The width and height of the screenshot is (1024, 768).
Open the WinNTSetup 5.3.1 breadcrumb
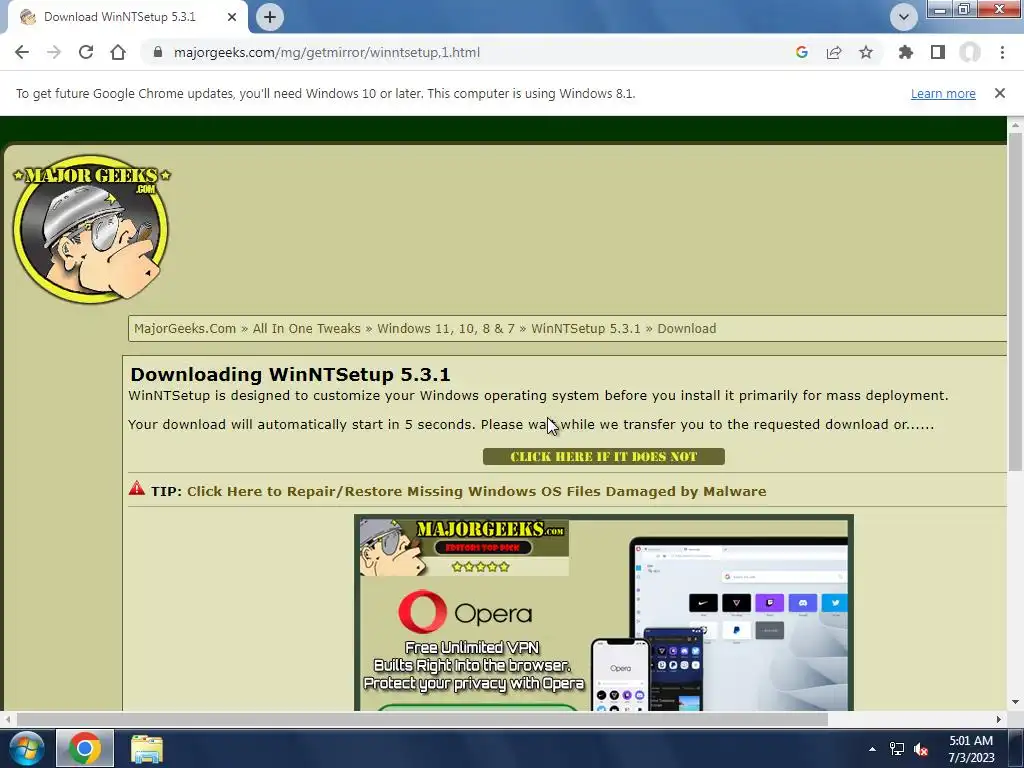pos(586,328)
